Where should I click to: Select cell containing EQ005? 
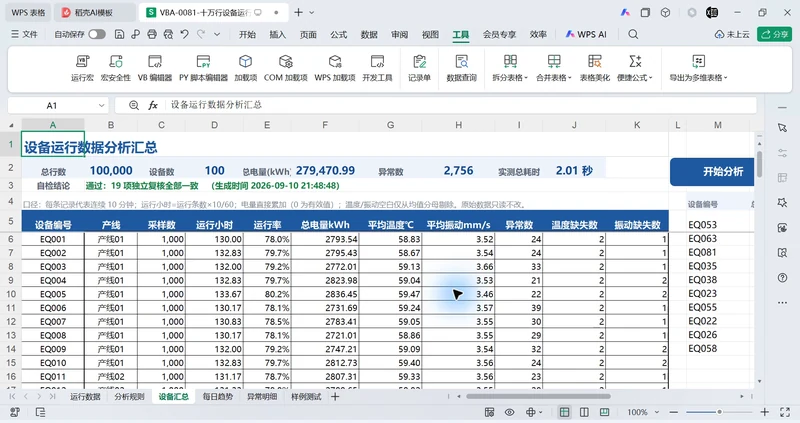(x=53, y=294)
